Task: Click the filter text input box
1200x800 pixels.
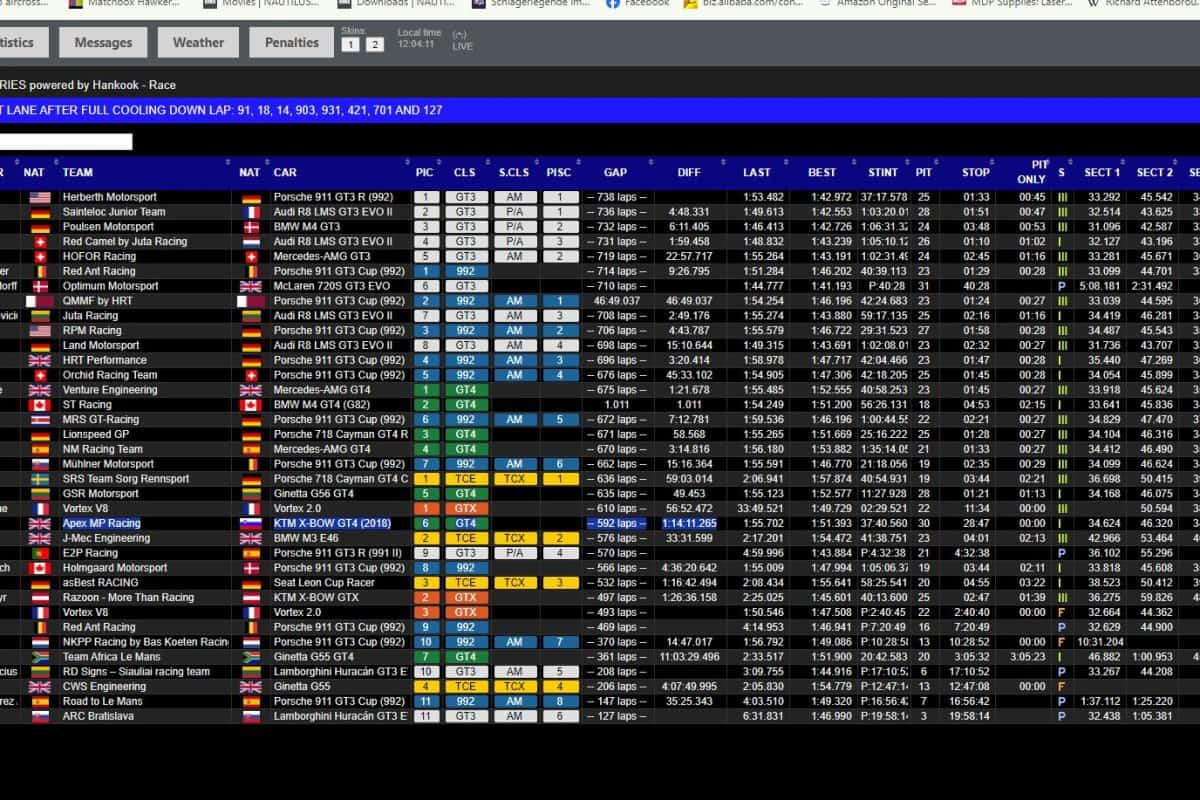Action: coord(66,142)
